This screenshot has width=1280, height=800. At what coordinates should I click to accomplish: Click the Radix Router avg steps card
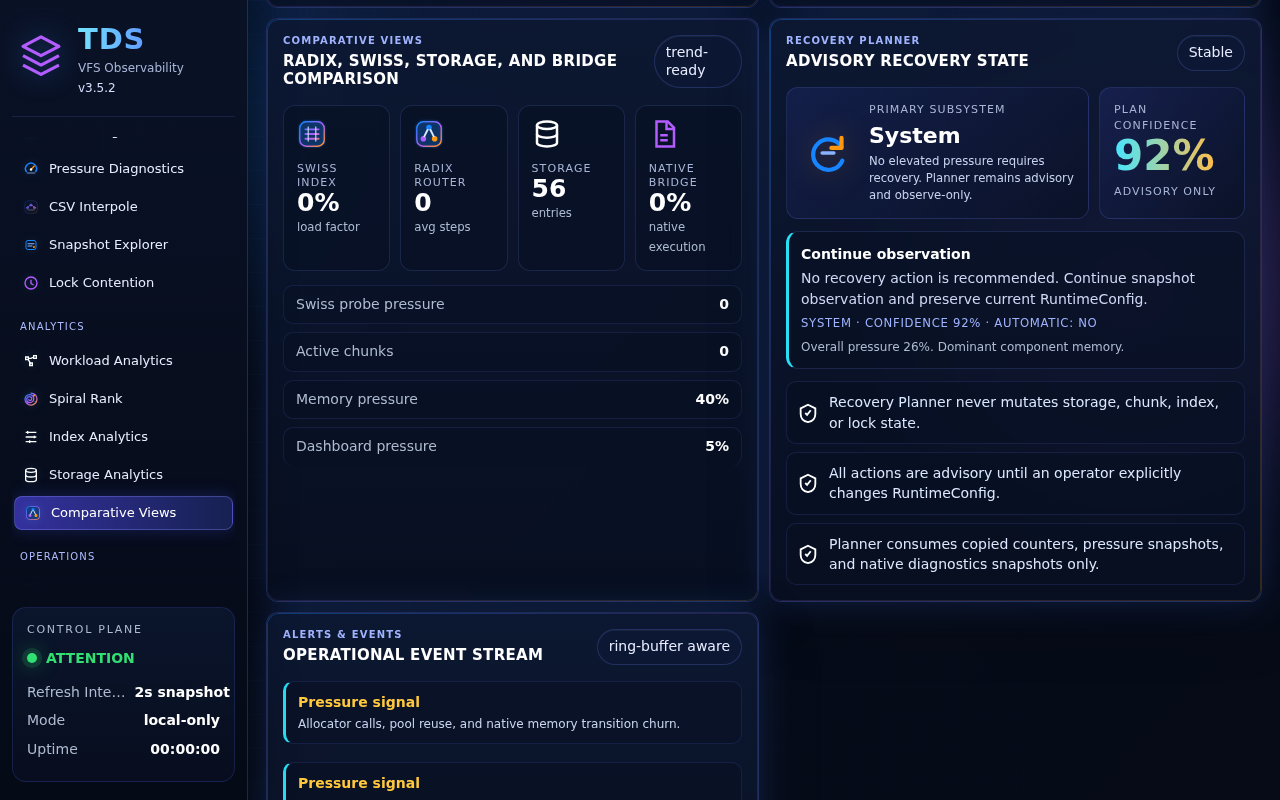[x=454, y=188]
